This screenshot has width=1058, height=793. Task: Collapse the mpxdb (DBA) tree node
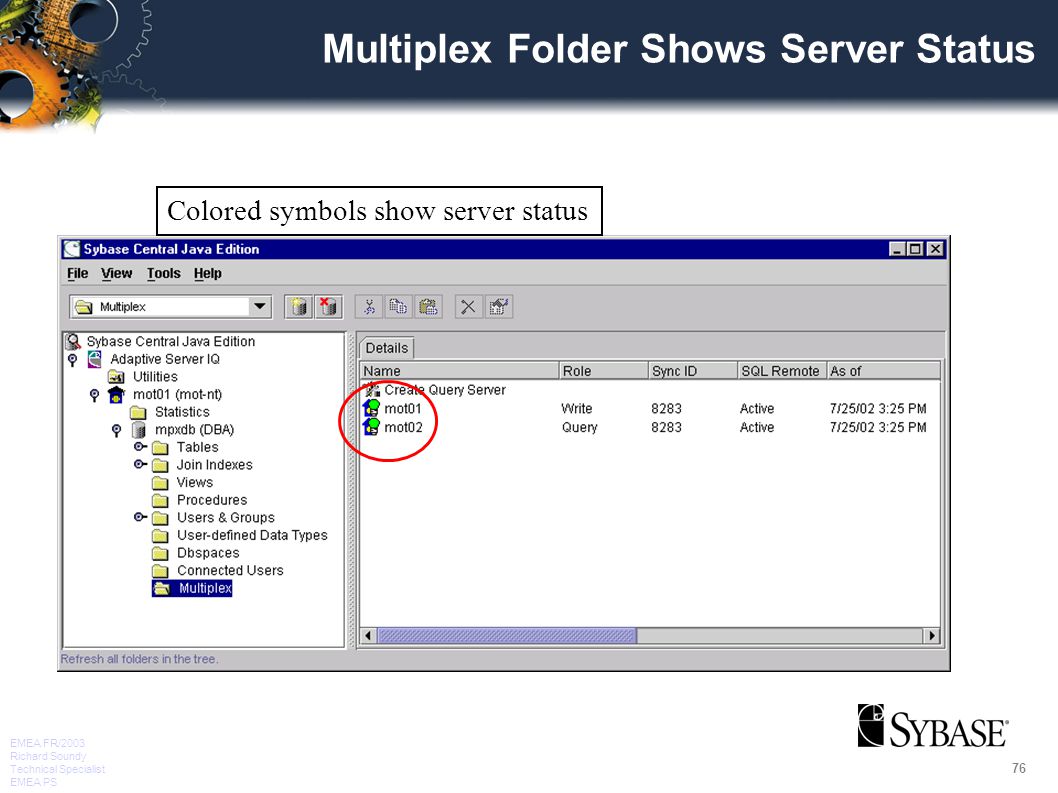click(x=117, y=430)
